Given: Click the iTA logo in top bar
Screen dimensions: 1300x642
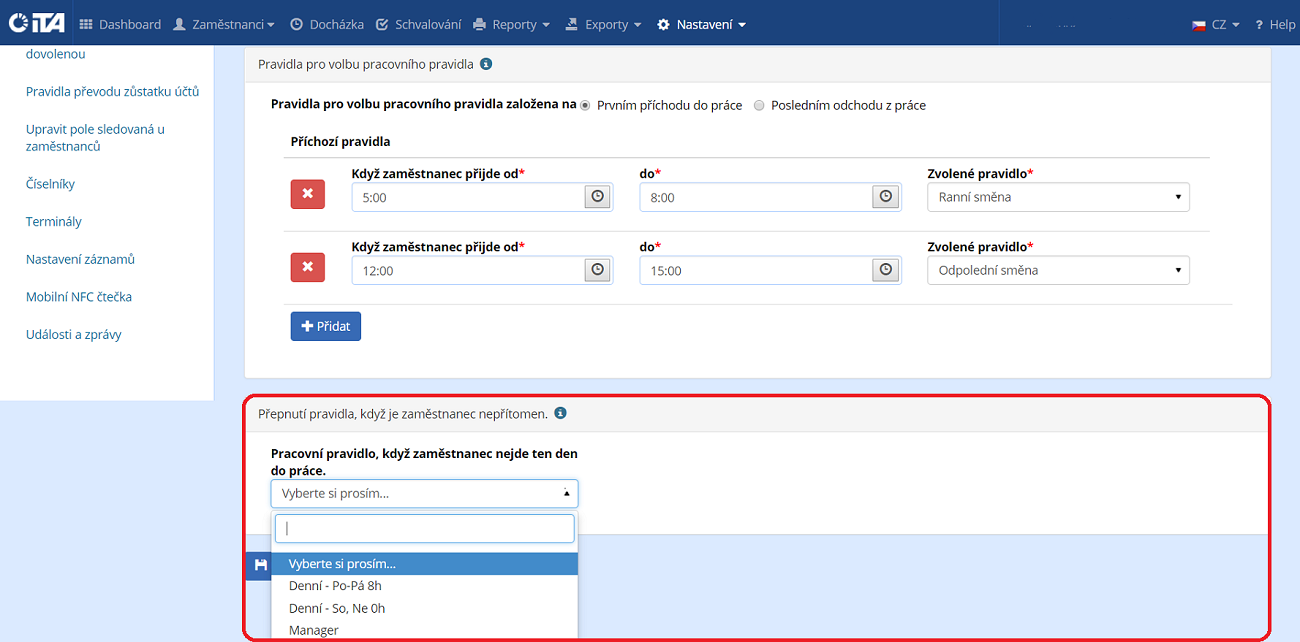Looking at the screenshot, I should pos(35,24).
